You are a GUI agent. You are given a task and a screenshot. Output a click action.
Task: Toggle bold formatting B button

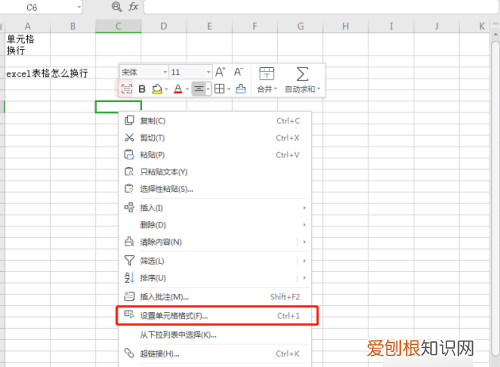pos(142,89)
